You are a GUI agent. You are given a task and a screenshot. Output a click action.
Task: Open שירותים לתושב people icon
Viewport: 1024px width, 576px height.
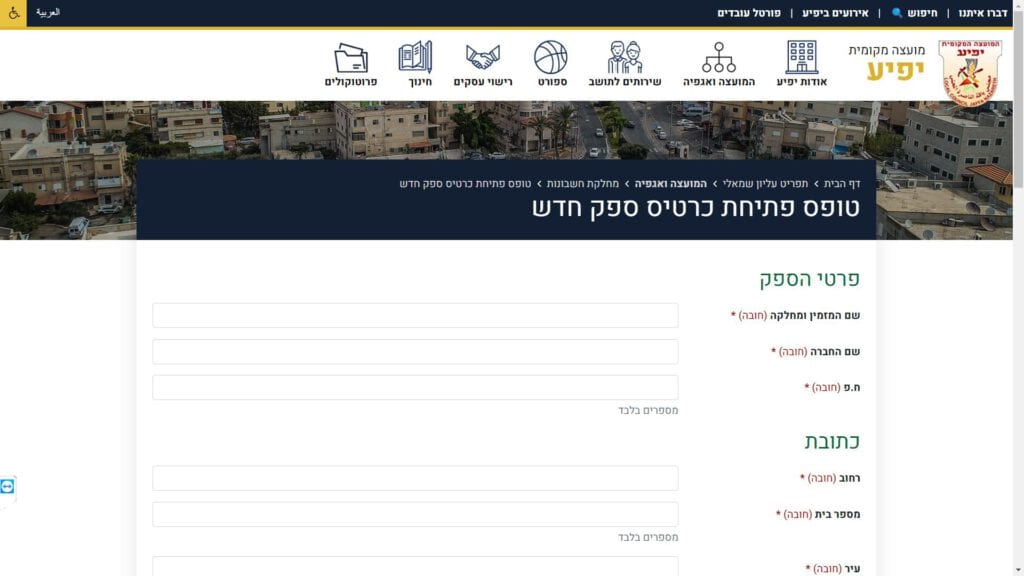(x=625, y=58)
